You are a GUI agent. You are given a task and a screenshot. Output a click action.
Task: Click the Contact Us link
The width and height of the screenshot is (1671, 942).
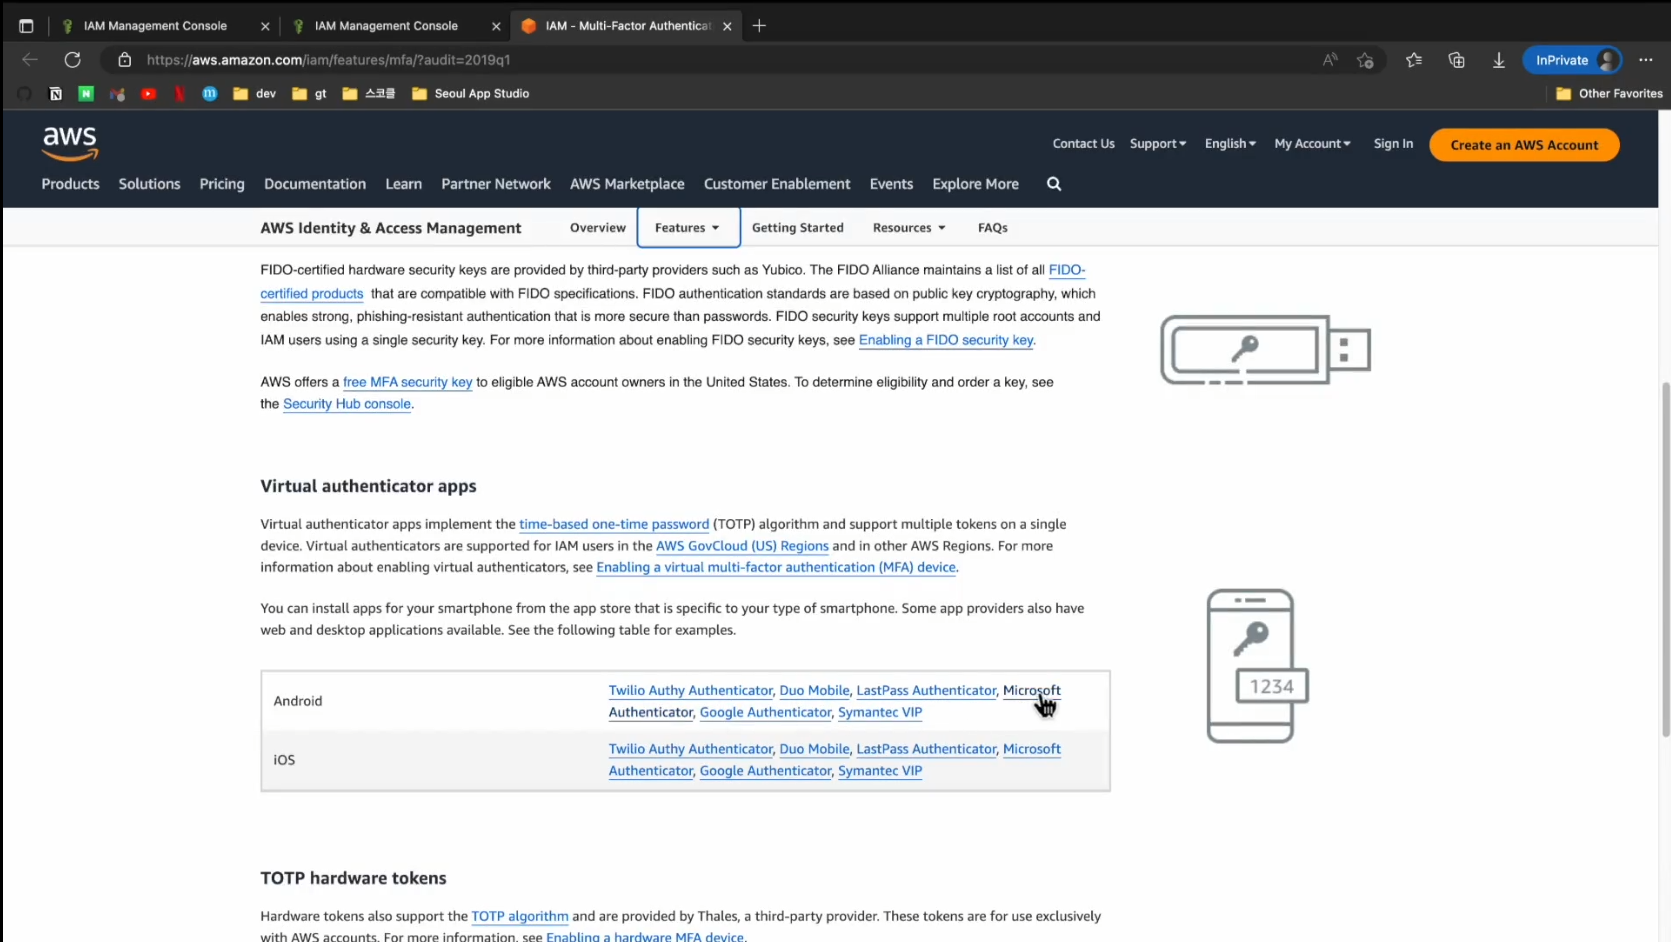pos(1083,144)
